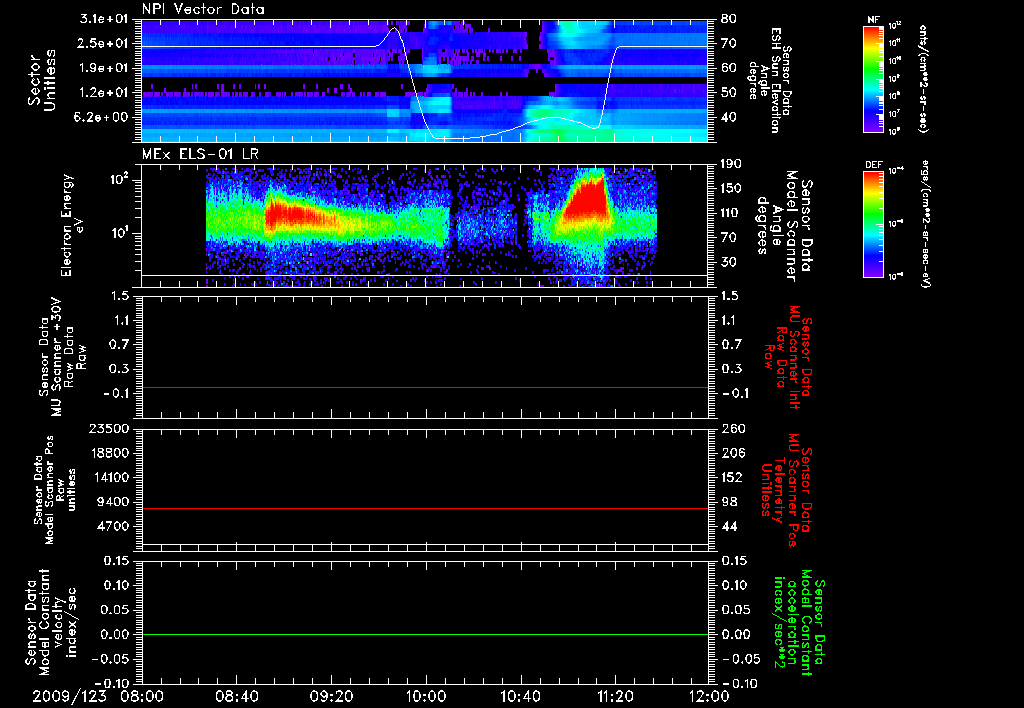Click the "09:20" time axis label
This screenshot has height=708, width=1024.
332,696
